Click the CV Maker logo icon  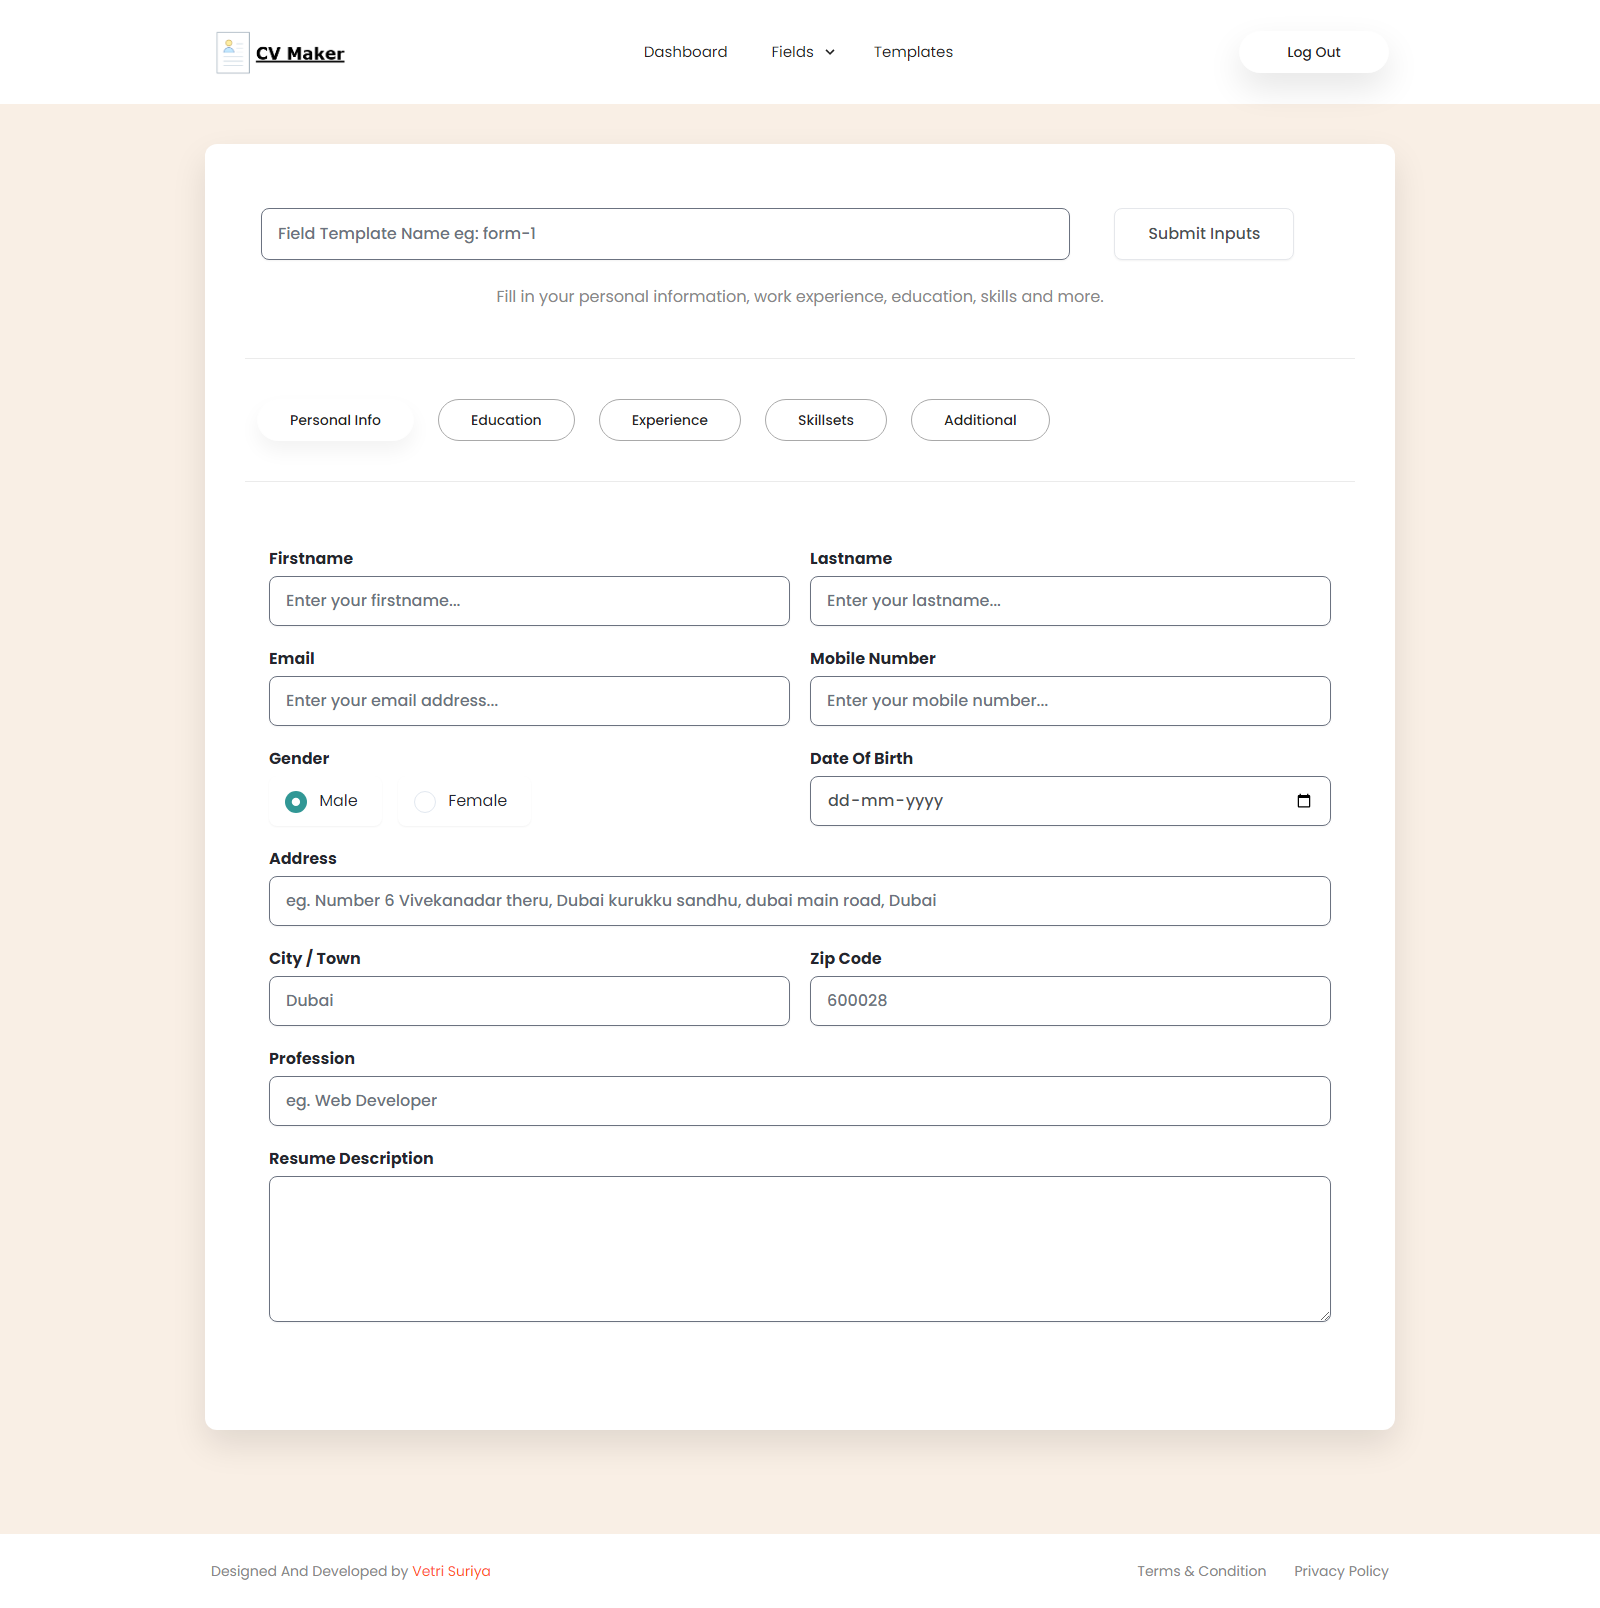(233, 53)
